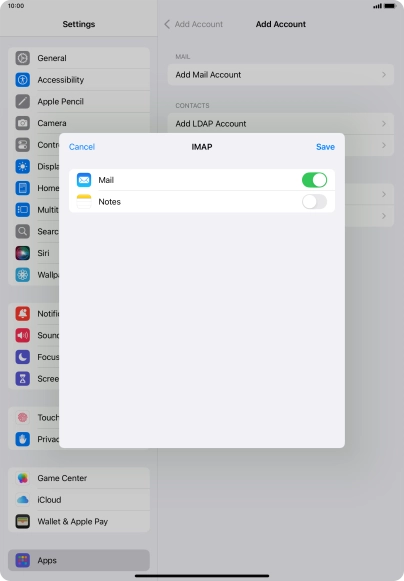The height and width of the screenshot is (581, 404).
Task: Open Wallet & Apple Pay icon
Action: pyautogui.click(x=23, y=521)
